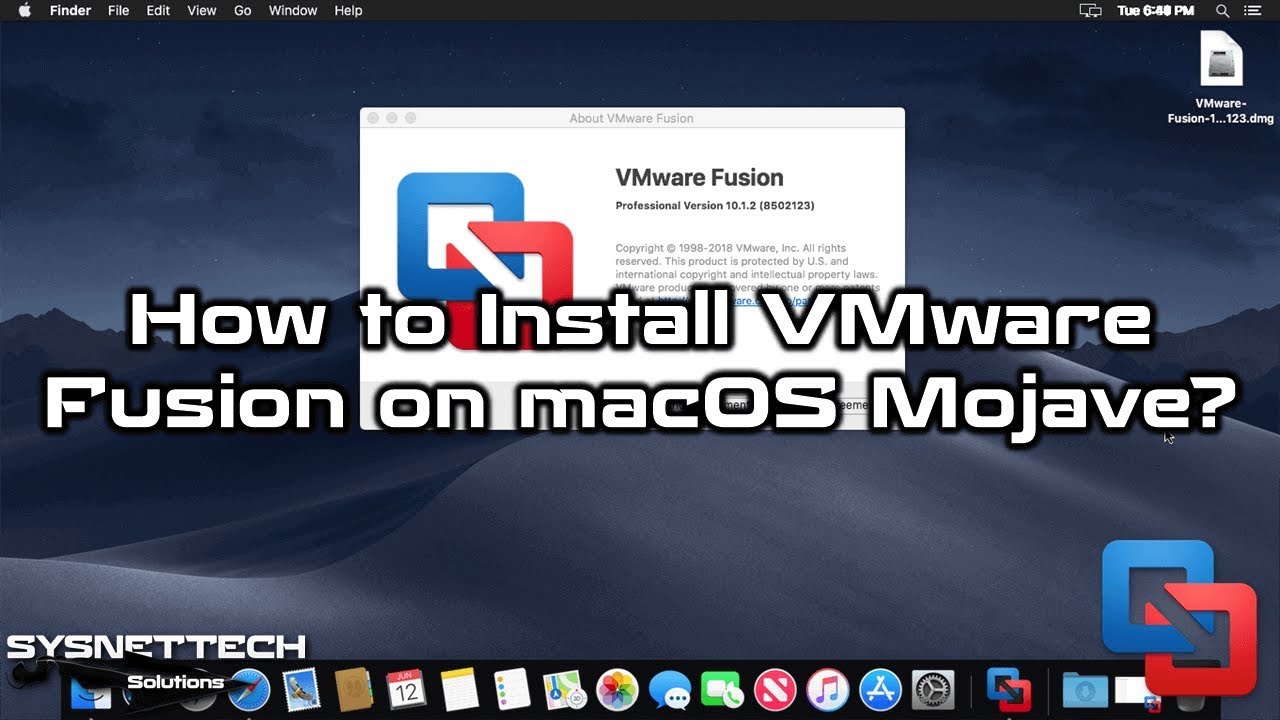
Task: Open the Downloads folder in the Dock
Action: (x=1085, y=690)
